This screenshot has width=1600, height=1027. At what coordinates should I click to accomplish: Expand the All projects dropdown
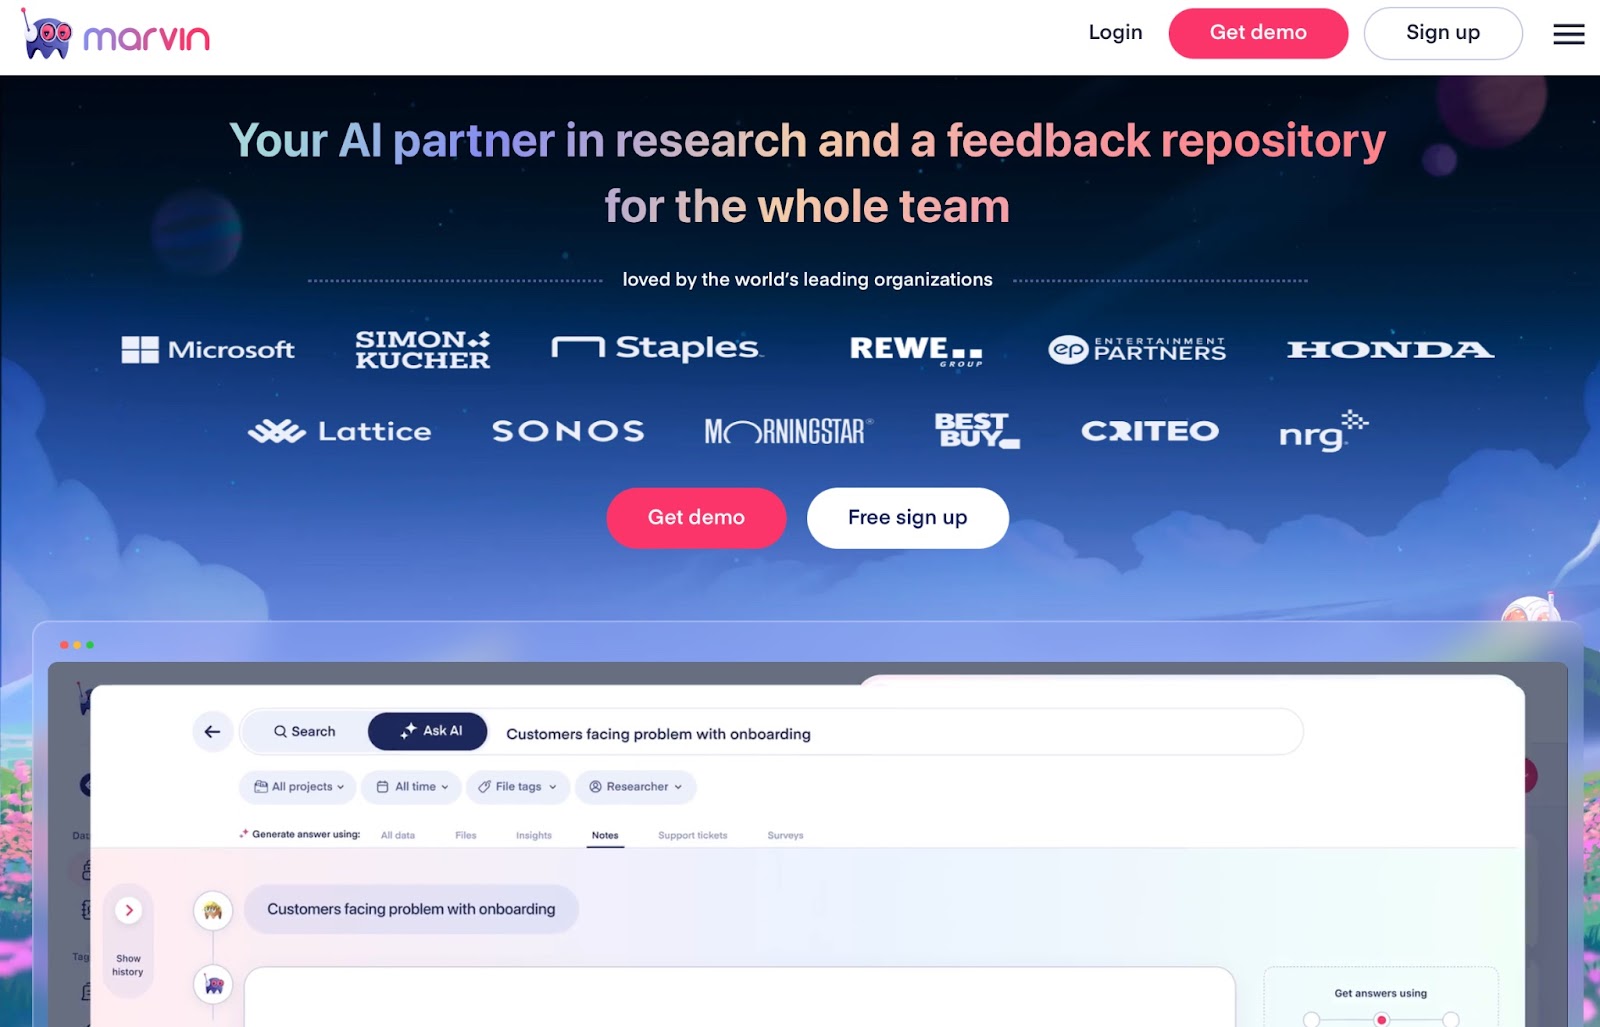point(298,787)
